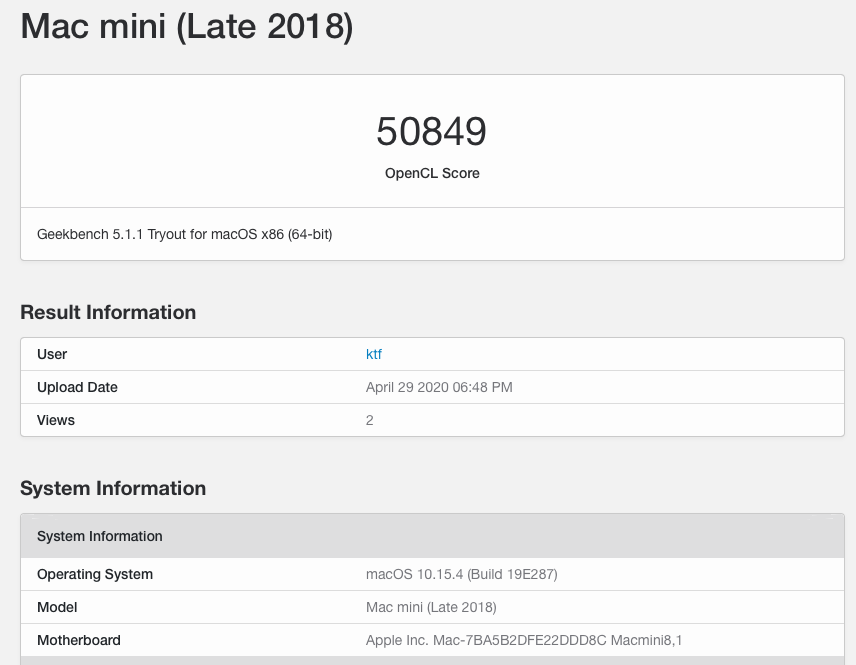Click the 'OpenCL Score' label

(432, 173)
